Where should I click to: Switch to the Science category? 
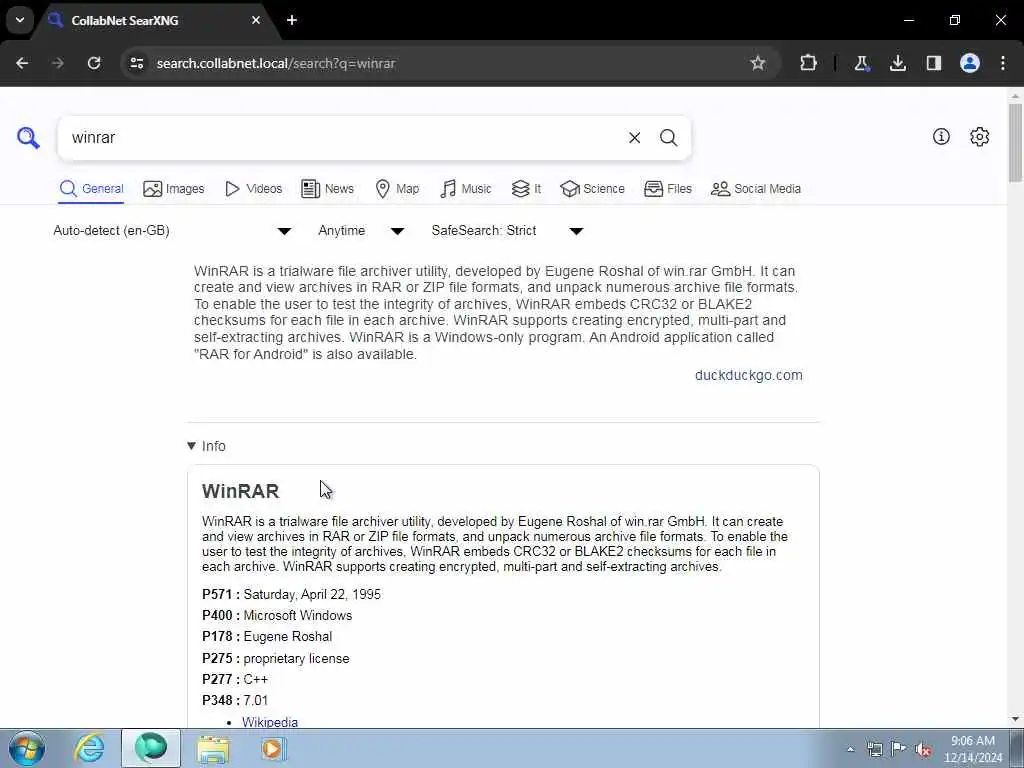(592, 189)
